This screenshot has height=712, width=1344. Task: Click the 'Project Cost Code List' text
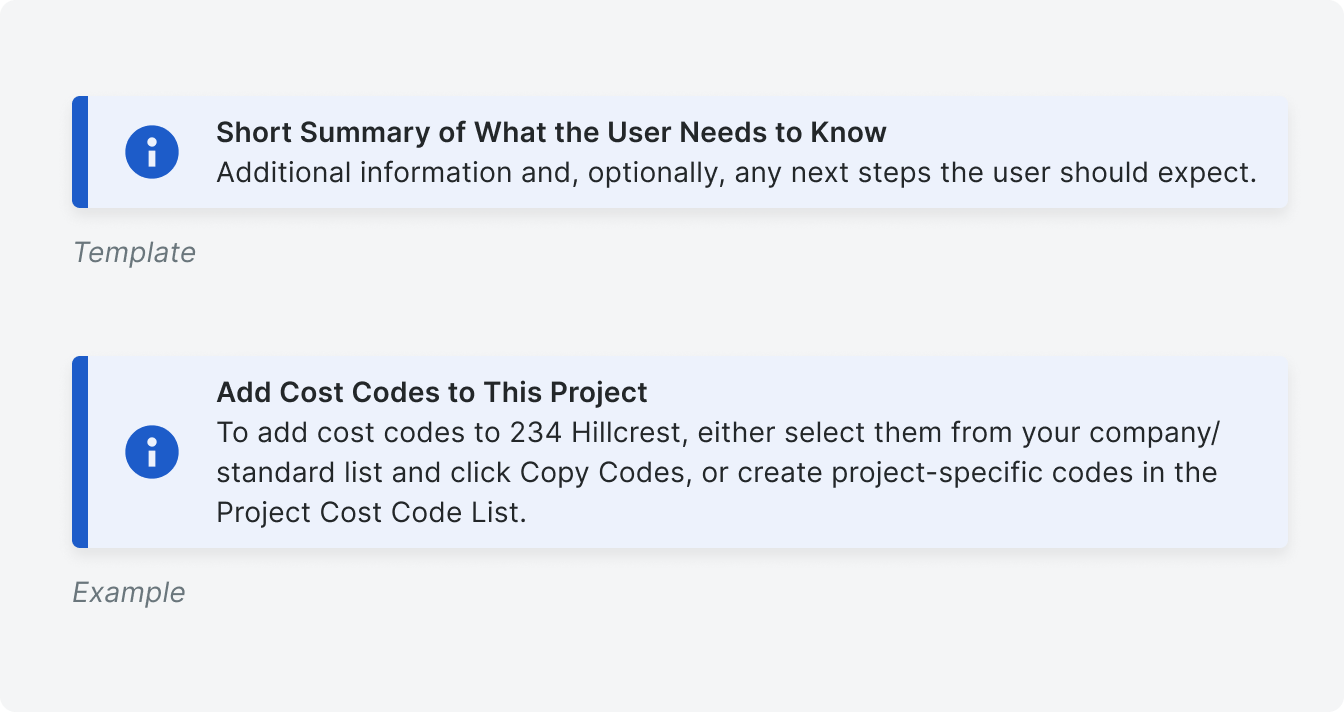pyautogui.click(x=368, y=512)
